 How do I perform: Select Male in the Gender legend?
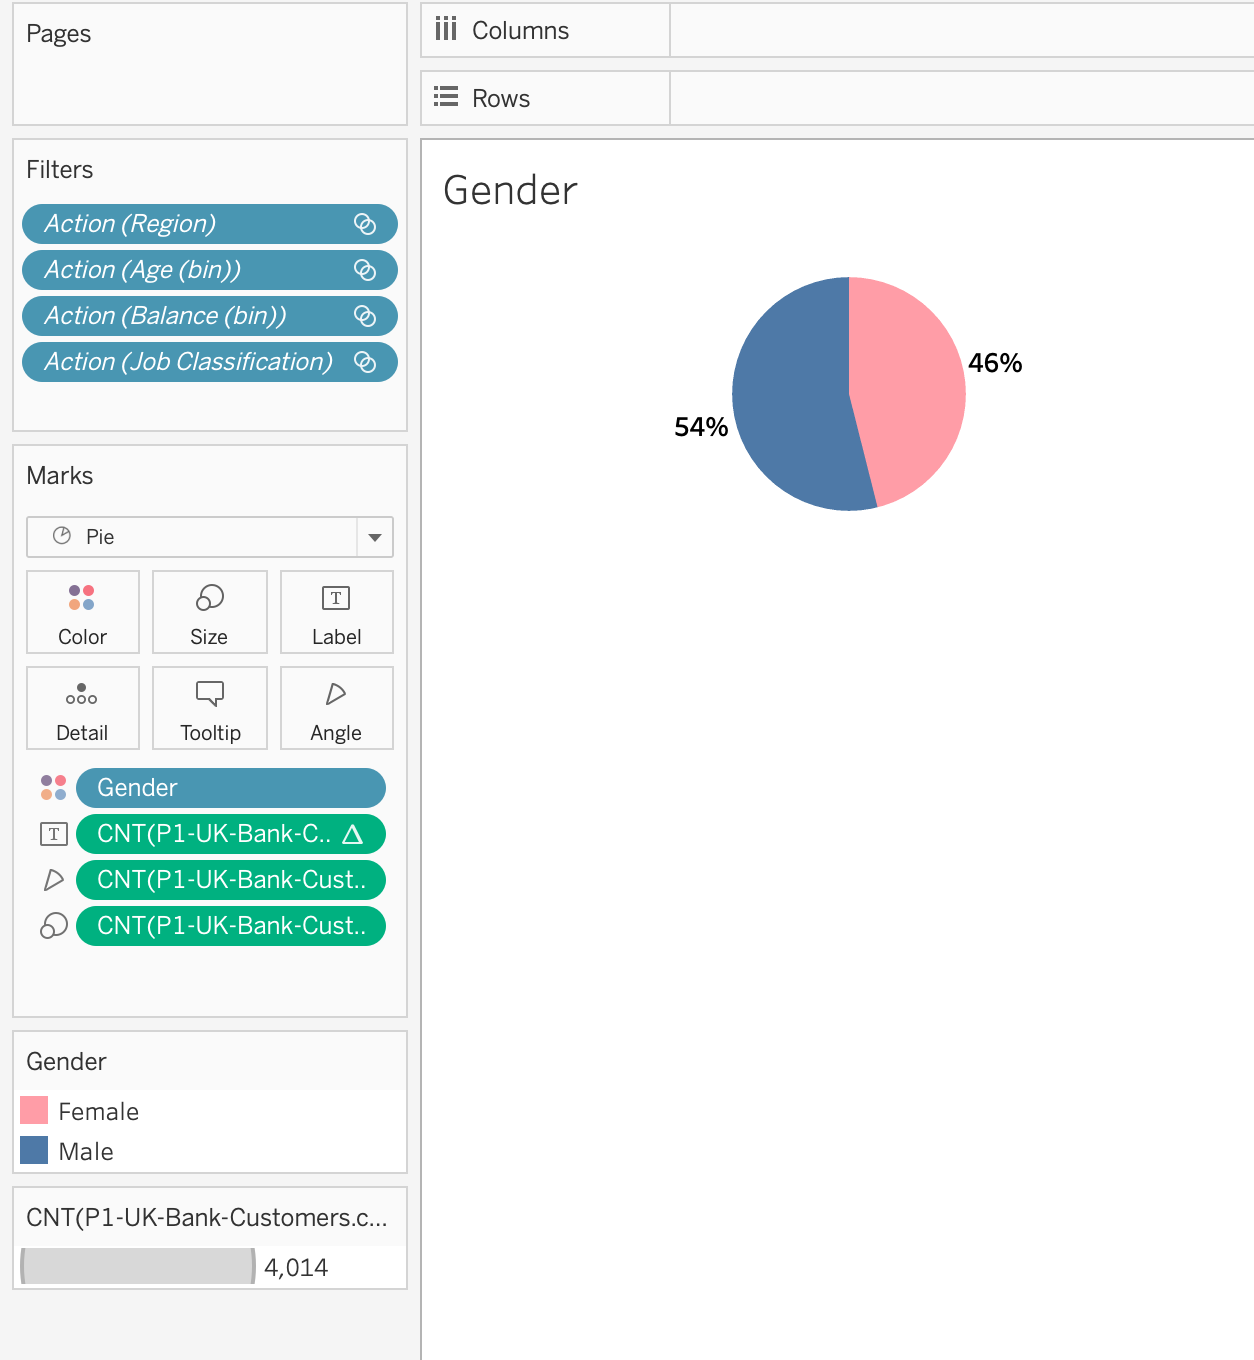click(86, 1150)
